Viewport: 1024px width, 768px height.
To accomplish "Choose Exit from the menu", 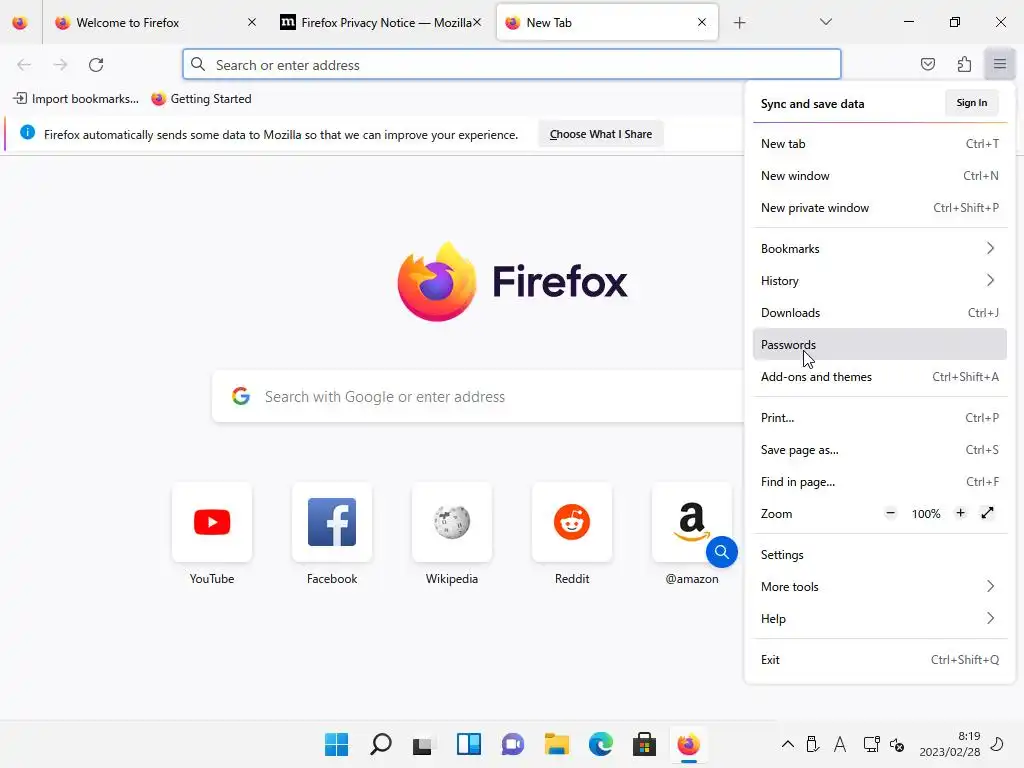I will click(880, 660).
